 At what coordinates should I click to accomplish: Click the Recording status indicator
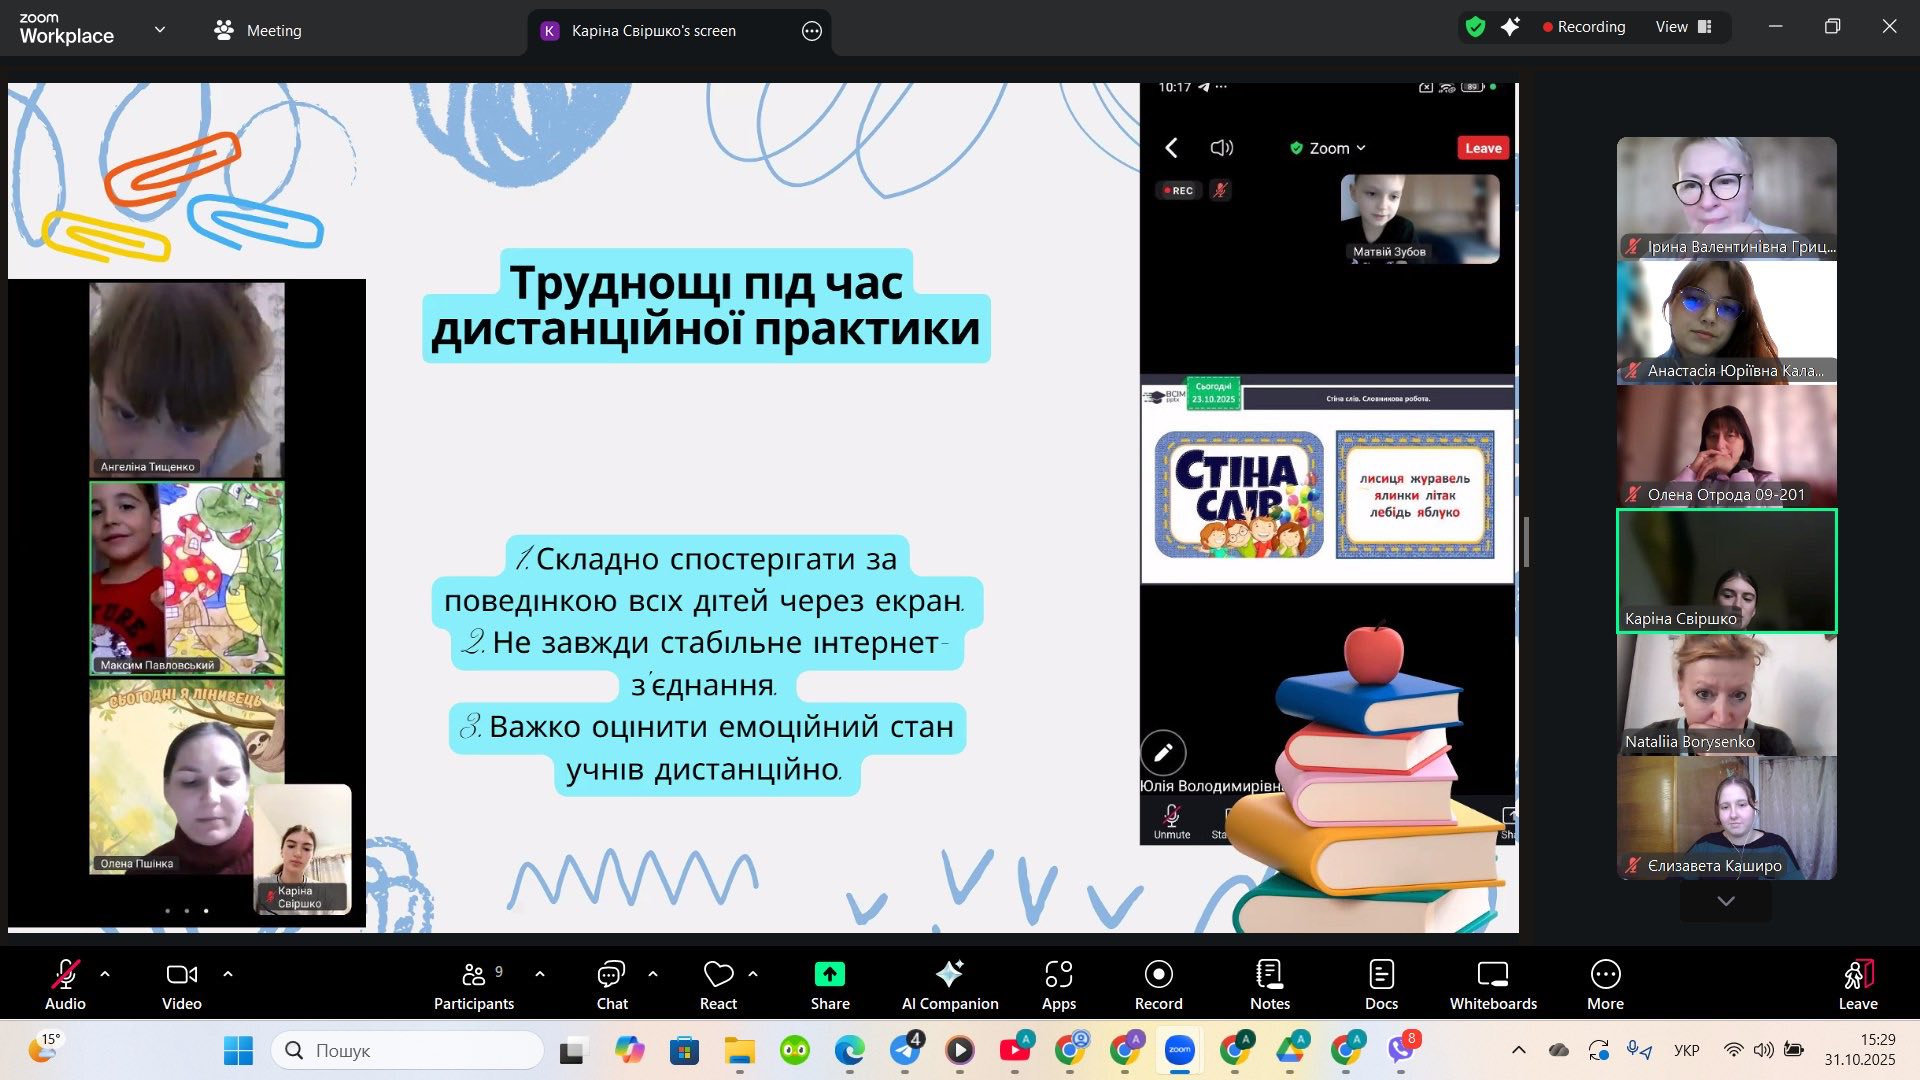pyautogui.click(x=1584, y=27)
